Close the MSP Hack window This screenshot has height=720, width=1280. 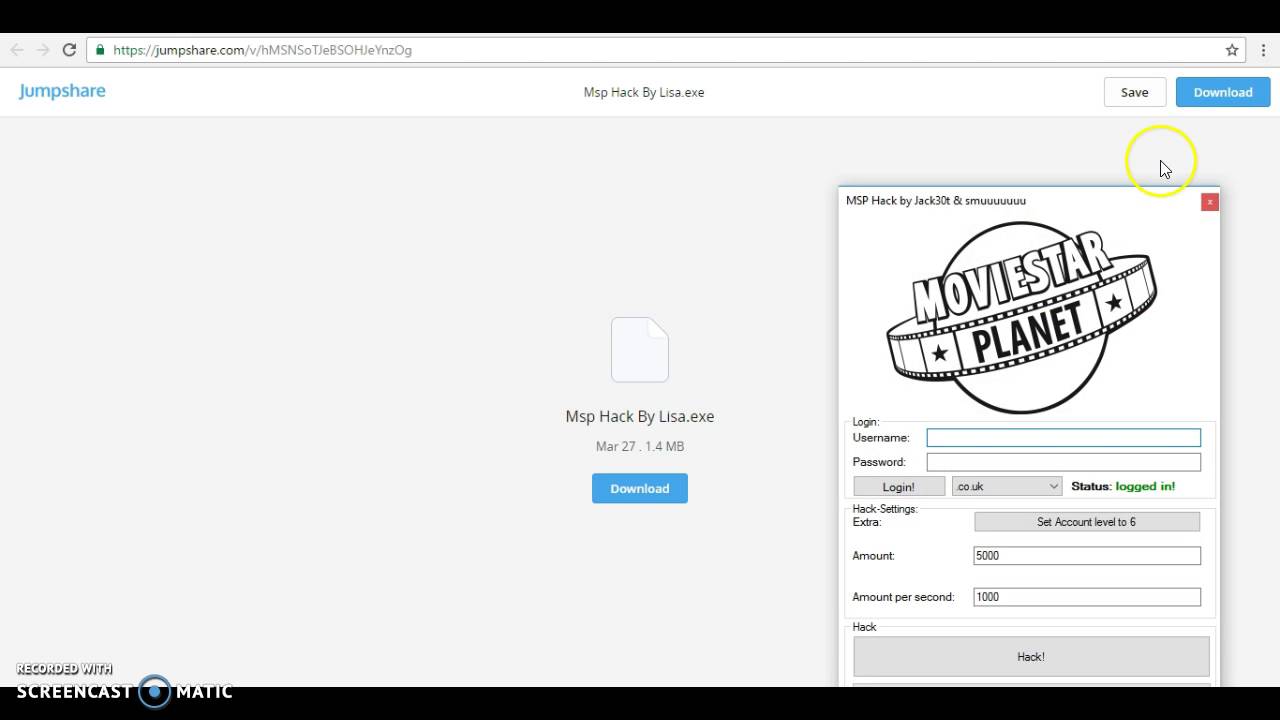[1210, 202]
